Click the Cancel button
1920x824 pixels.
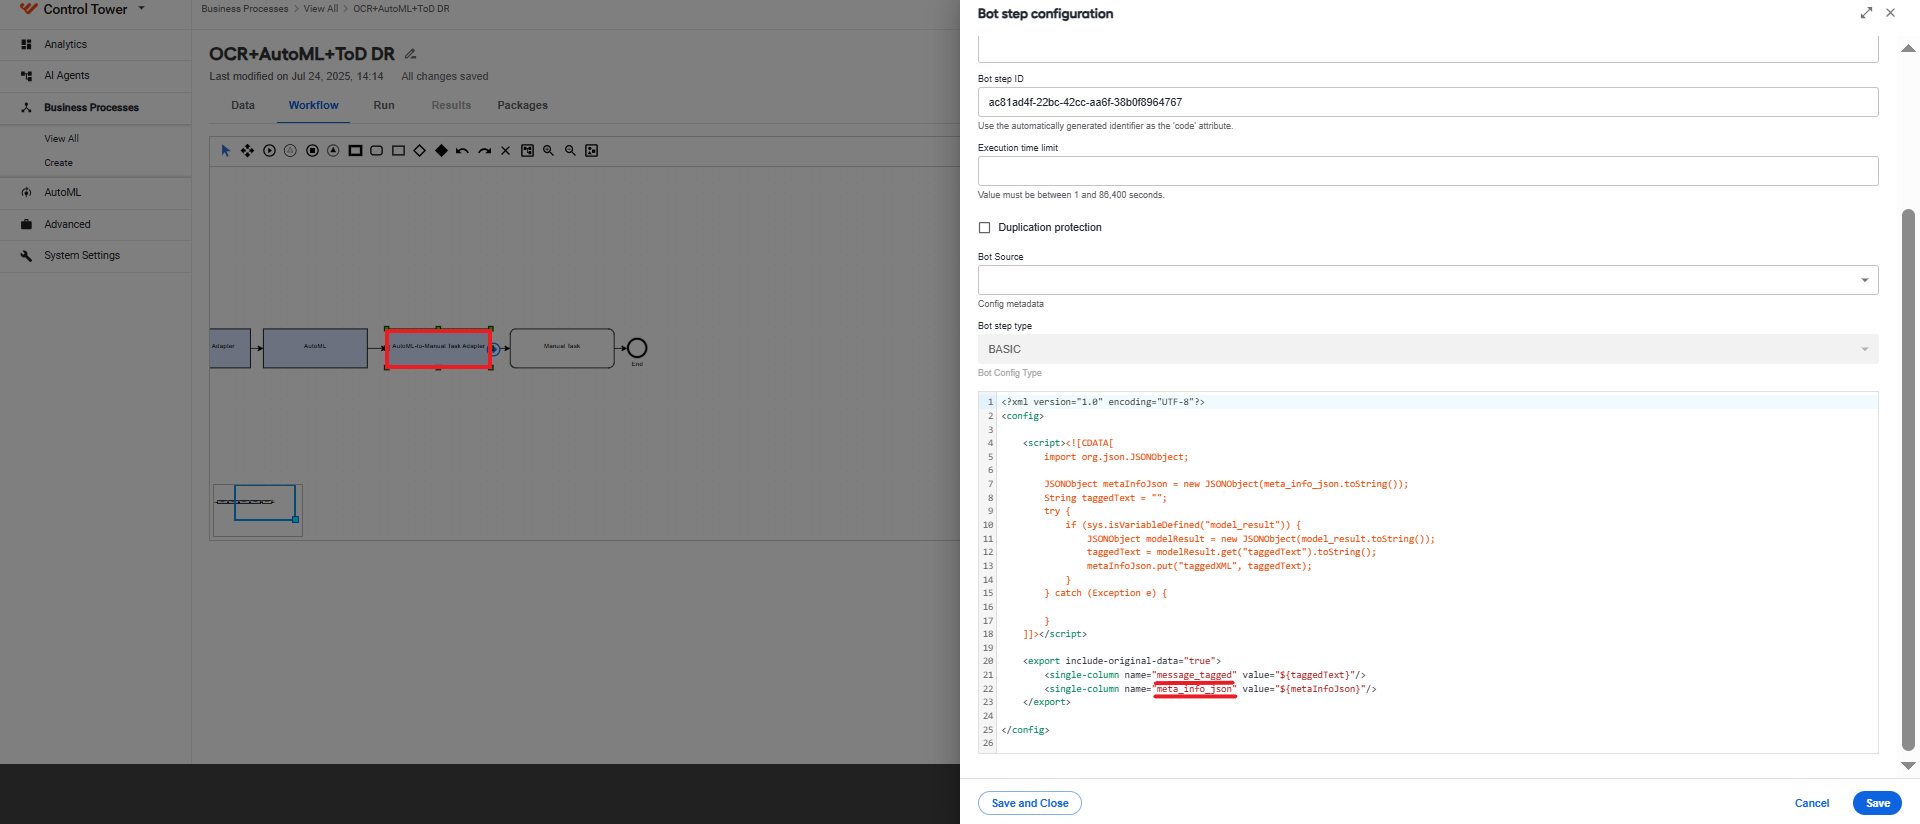(x=1812, y=803)
